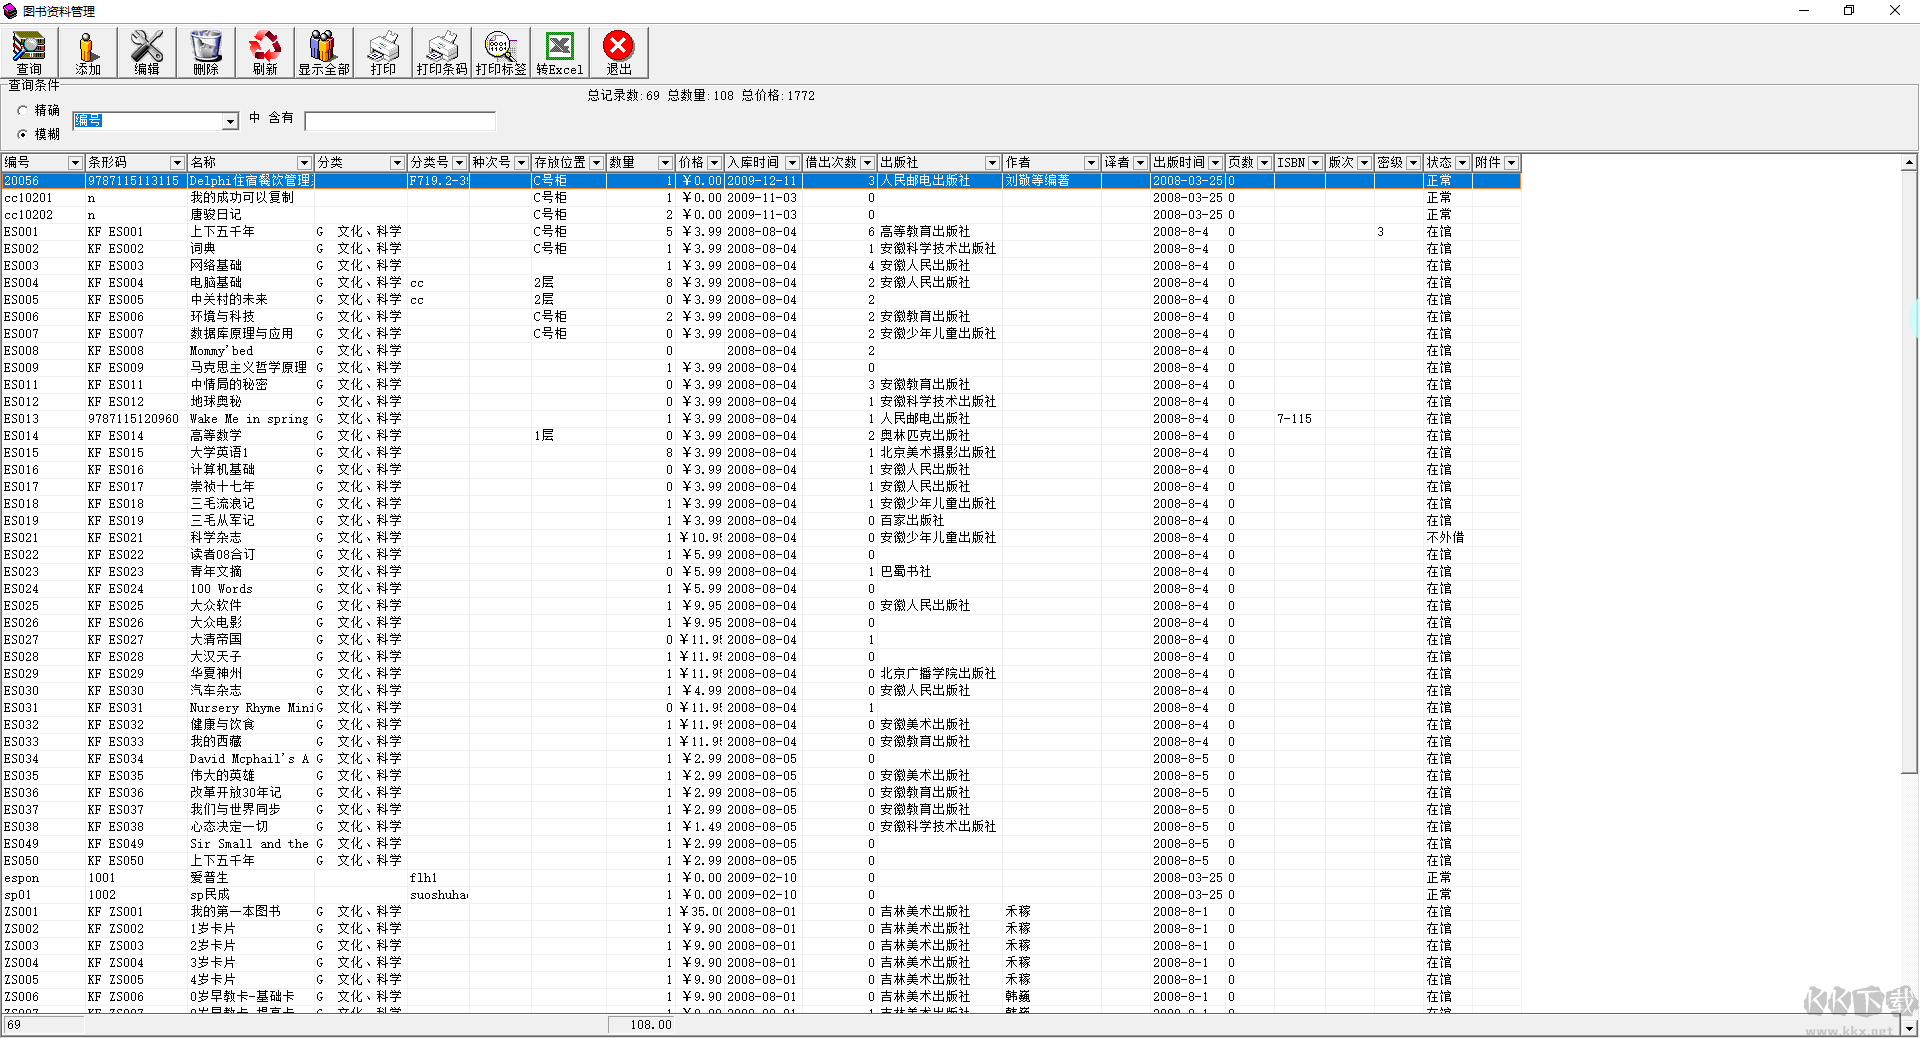The height and width of the screenshot is (1038, 1920).
Task: Open the 借出次数 column filter dropdown
Action: (x=867, y=163)
